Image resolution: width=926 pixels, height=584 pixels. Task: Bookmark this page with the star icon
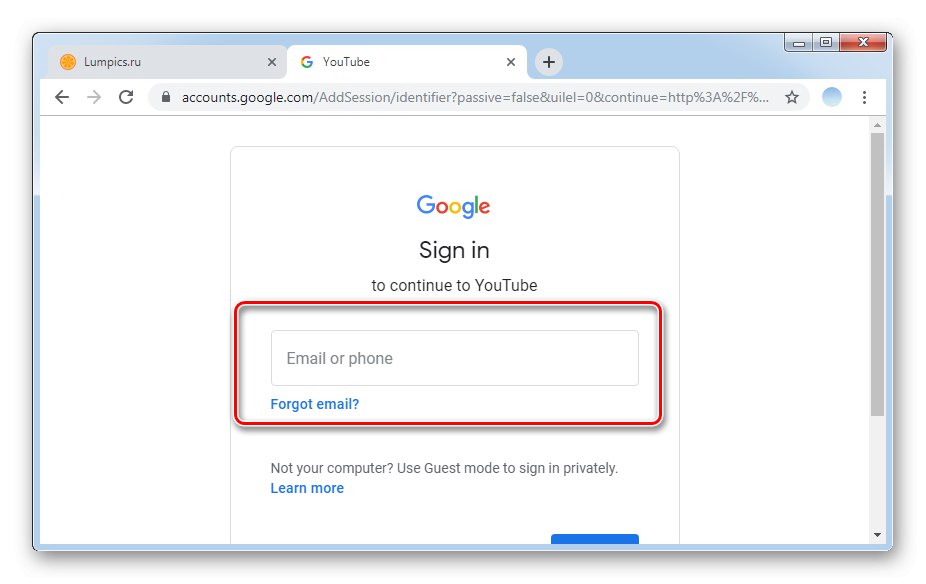click(x=792, y=97)
